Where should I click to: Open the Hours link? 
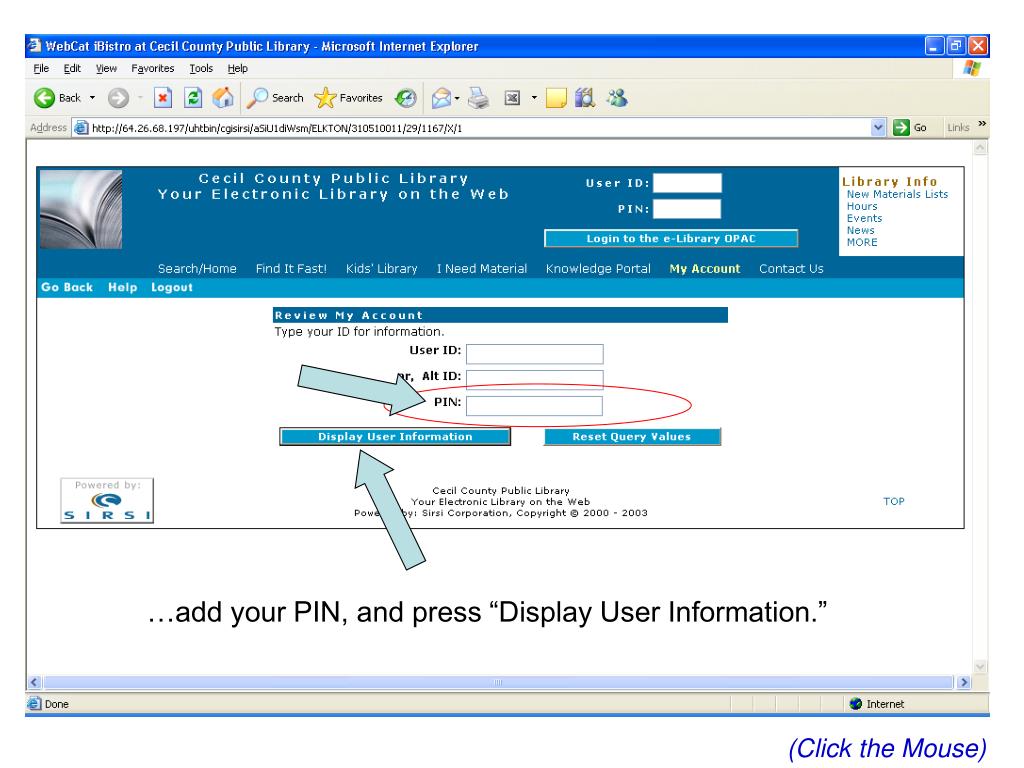coord(862,206)
